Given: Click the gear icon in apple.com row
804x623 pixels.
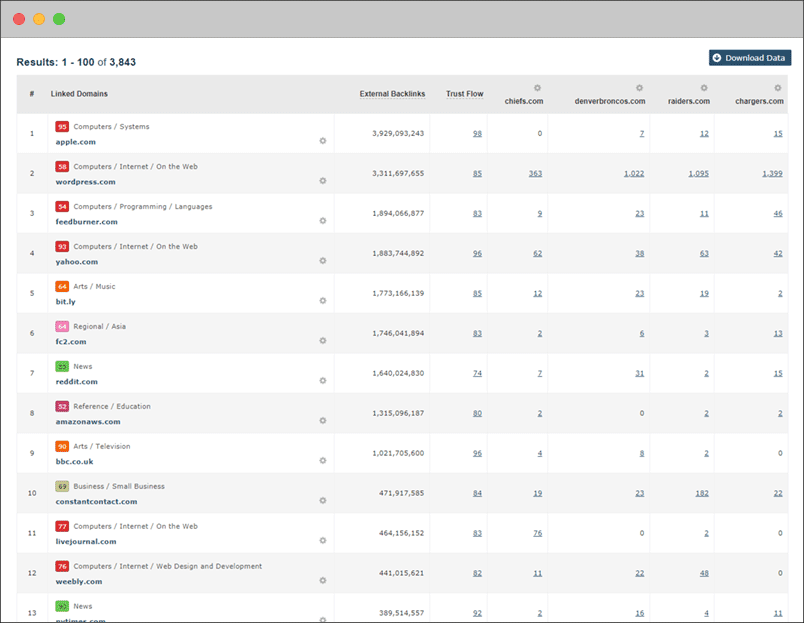Looking at the screenshot, I should [x=323, y=140].
